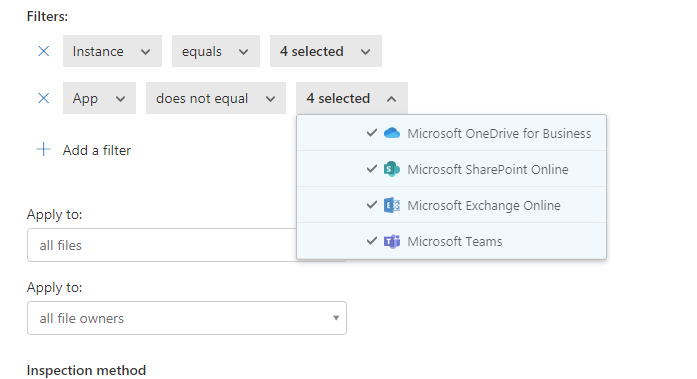The height and width of the screenshot is (379, 697).
Task: Remove the App filter with X icon
Action: 44,98
